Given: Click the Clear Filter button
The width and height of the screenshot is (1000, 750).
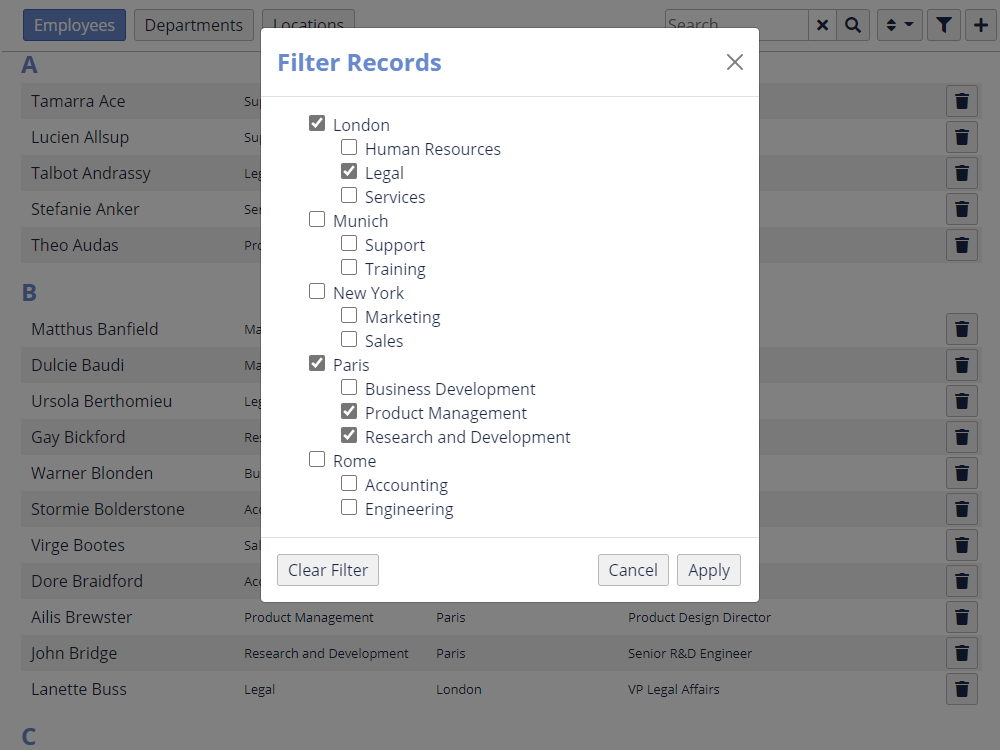Looking at the screenshot, I should [x=328, y=570].
